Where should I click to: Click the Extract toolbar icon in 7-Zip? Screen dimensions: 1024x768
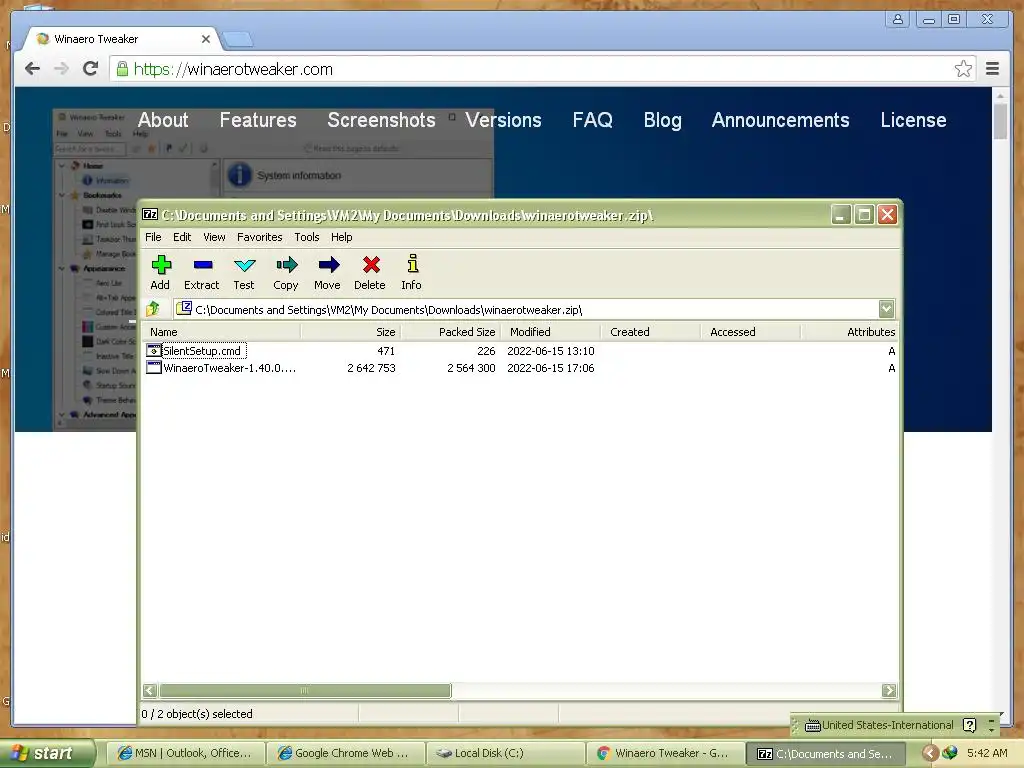[x=202, y=264]
